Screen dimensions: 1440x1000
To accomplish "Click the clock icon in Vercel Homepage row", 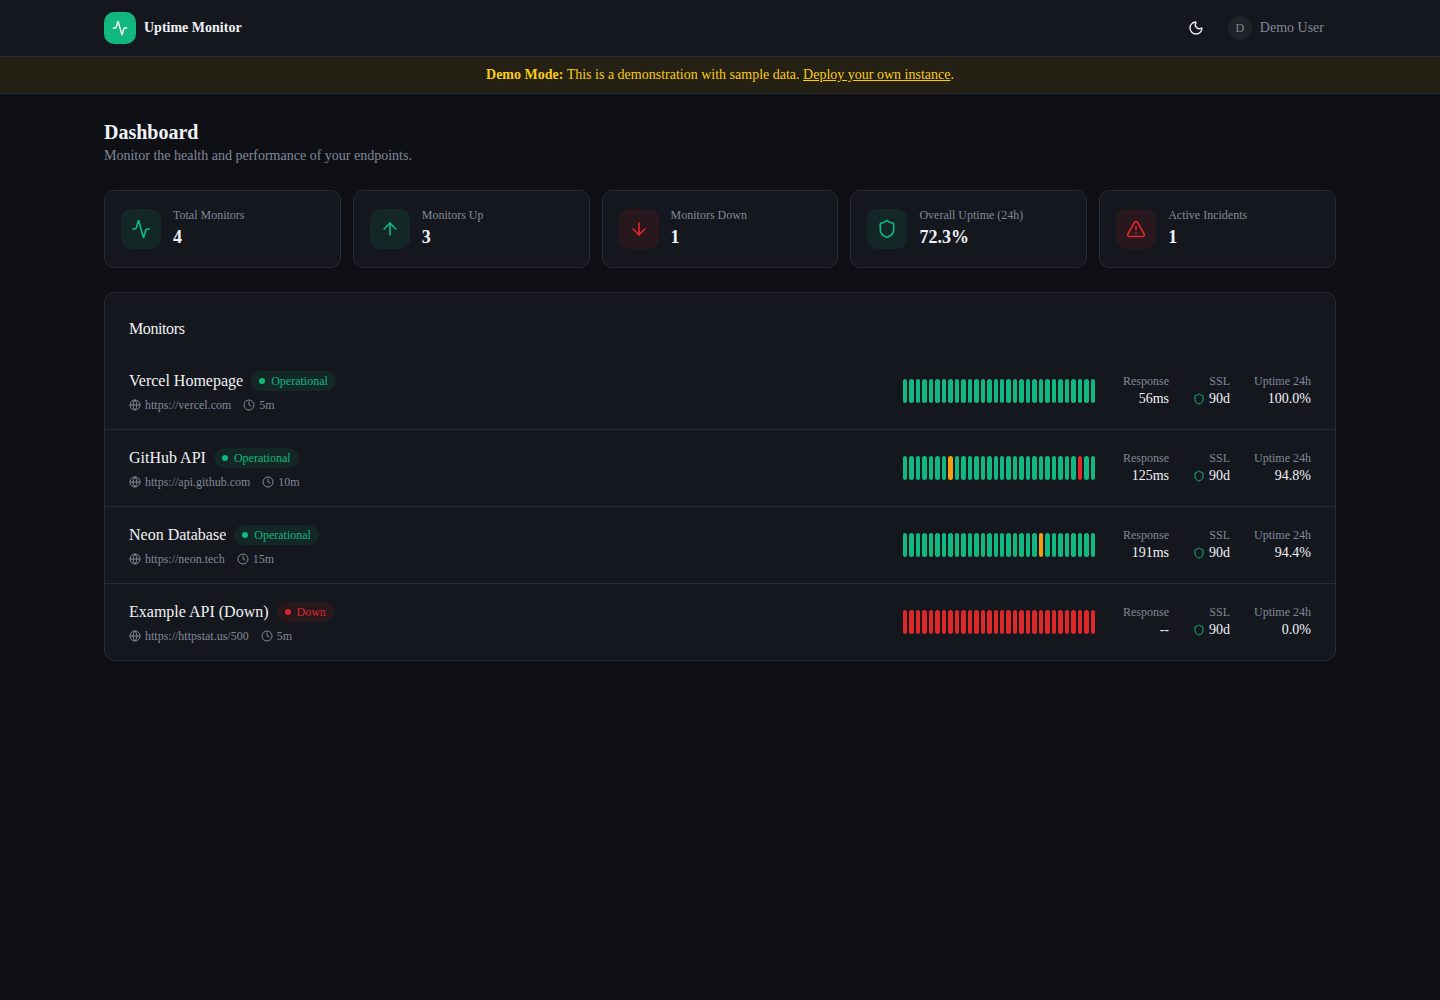I will pyautogui.click(x=249, y=405).
